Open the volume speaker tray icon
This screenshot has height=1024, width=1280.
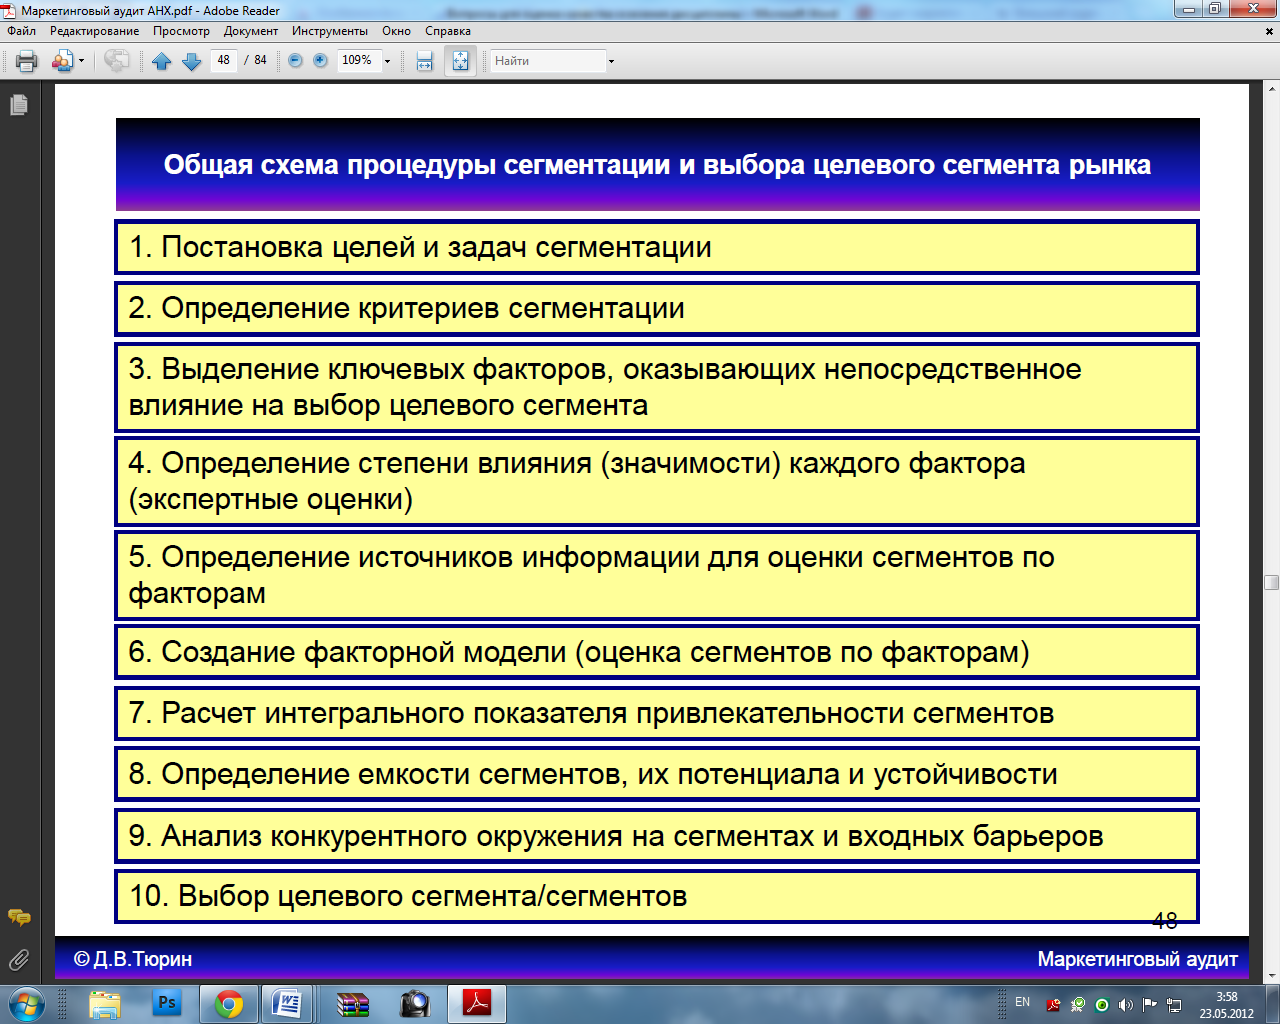(x=1126, y=1005)
